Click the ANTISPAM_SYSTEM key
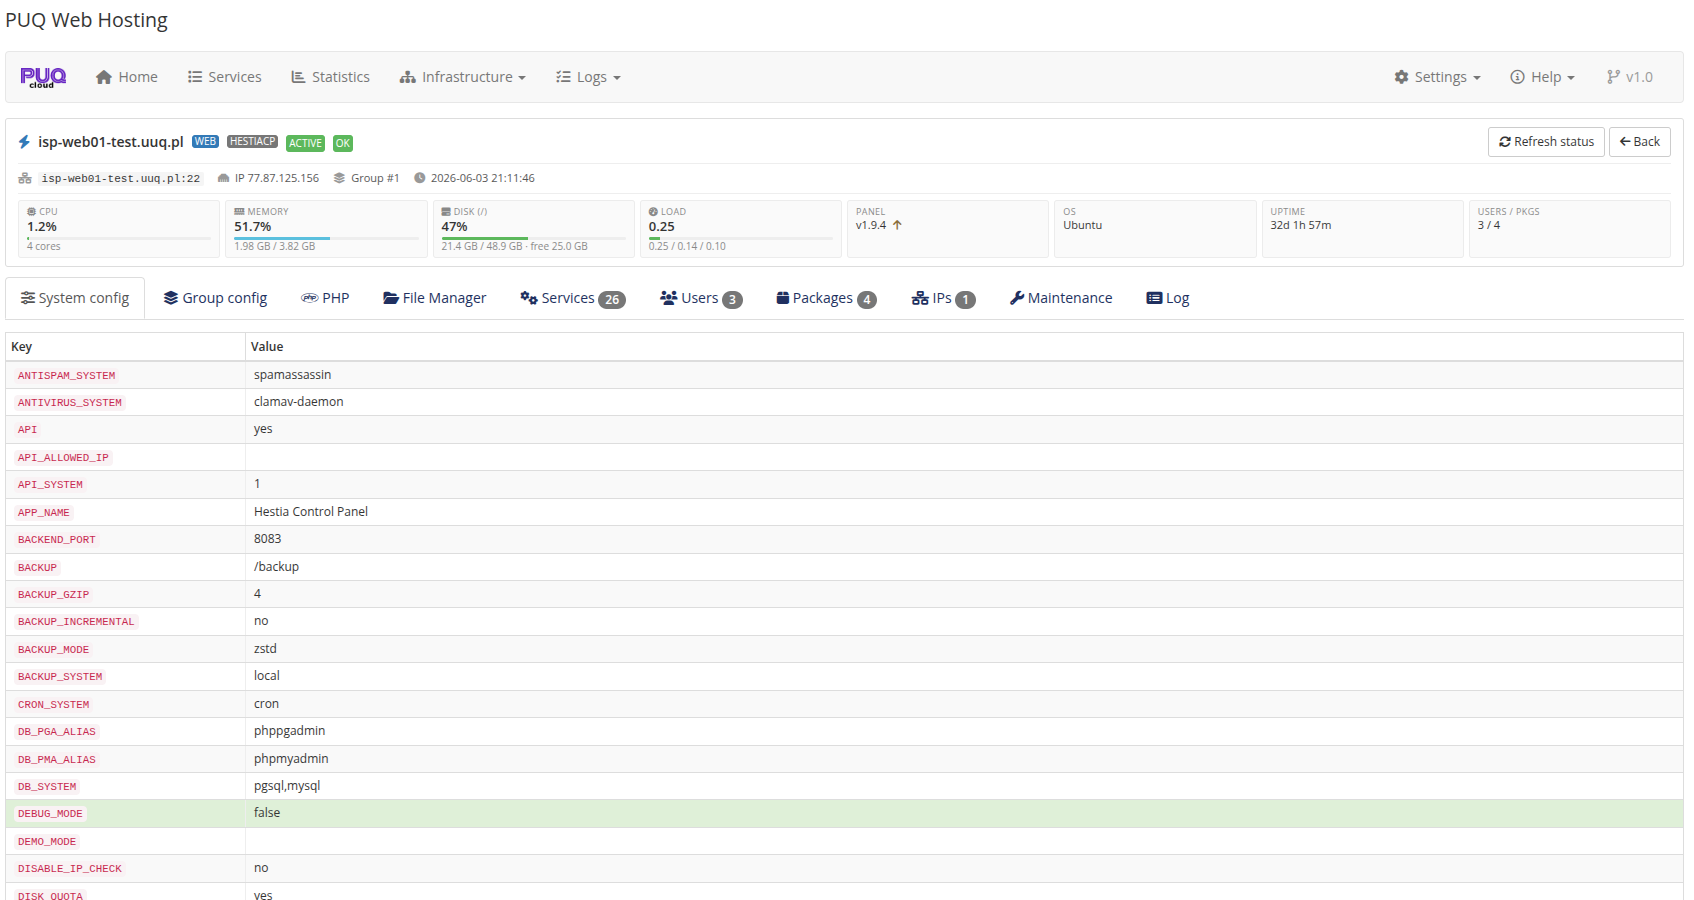This screenshot has height=900, width=1694. point(67,376)
